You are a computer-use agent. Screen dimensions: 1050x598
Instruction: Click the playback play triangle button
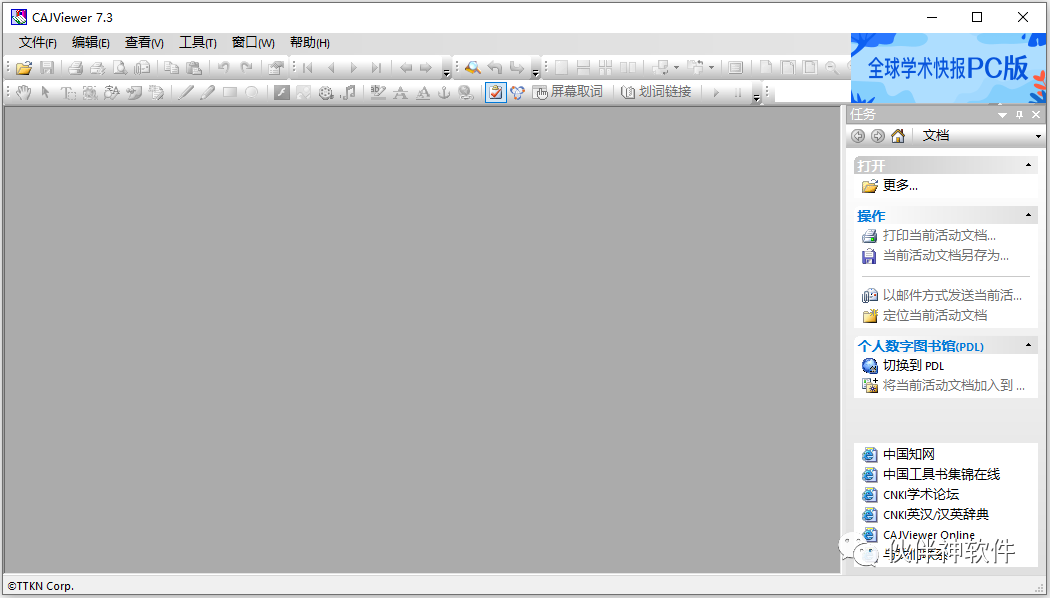[716, 92]
